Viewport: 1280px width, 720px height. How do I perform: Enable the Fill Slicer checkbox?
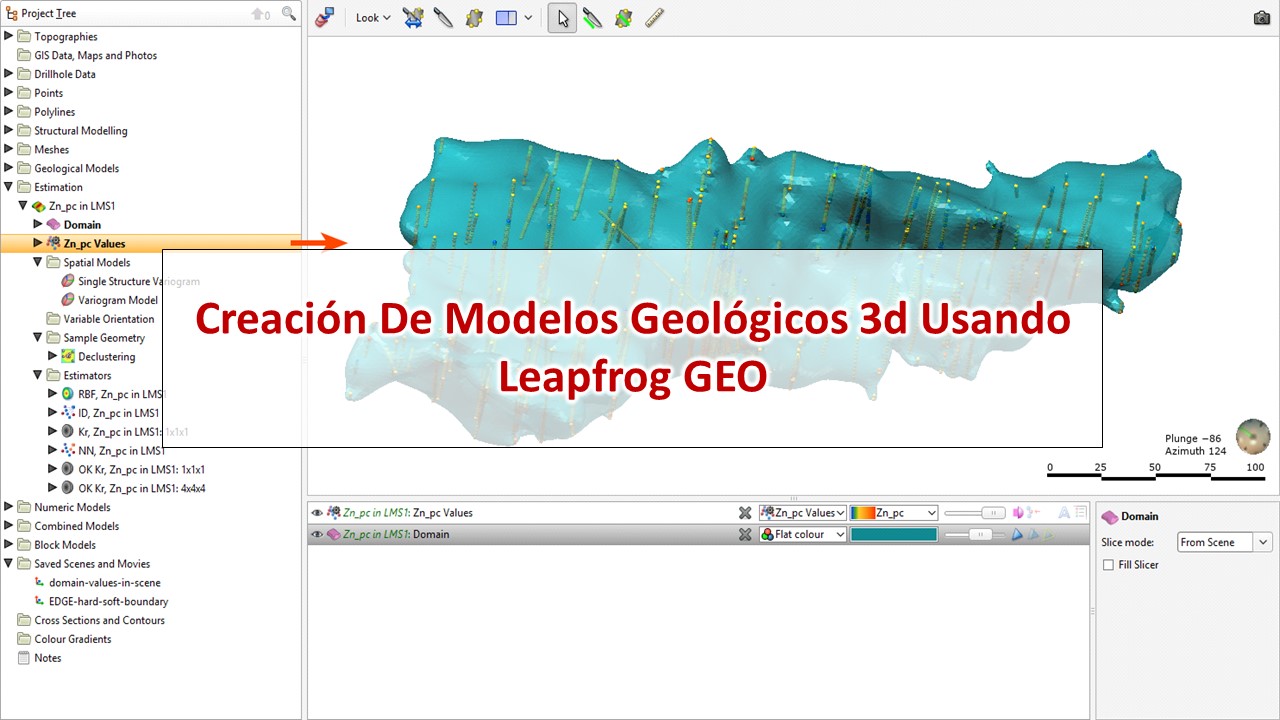pyautogui.click(x=1108, y=565)
